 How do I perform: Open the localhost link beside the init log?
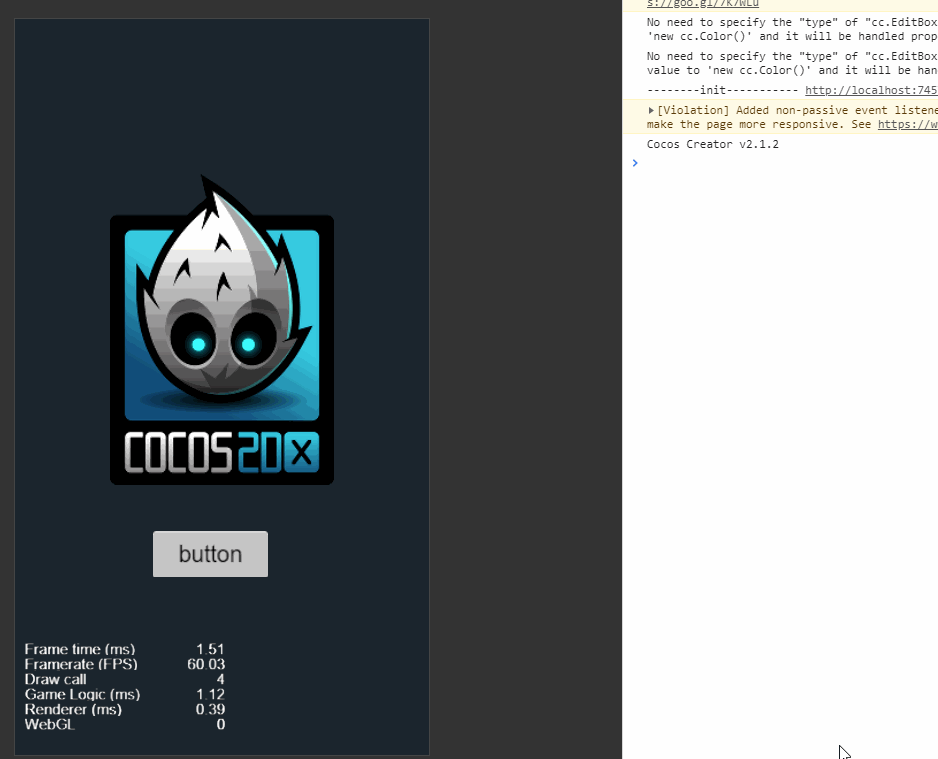[x=871, y=90]
